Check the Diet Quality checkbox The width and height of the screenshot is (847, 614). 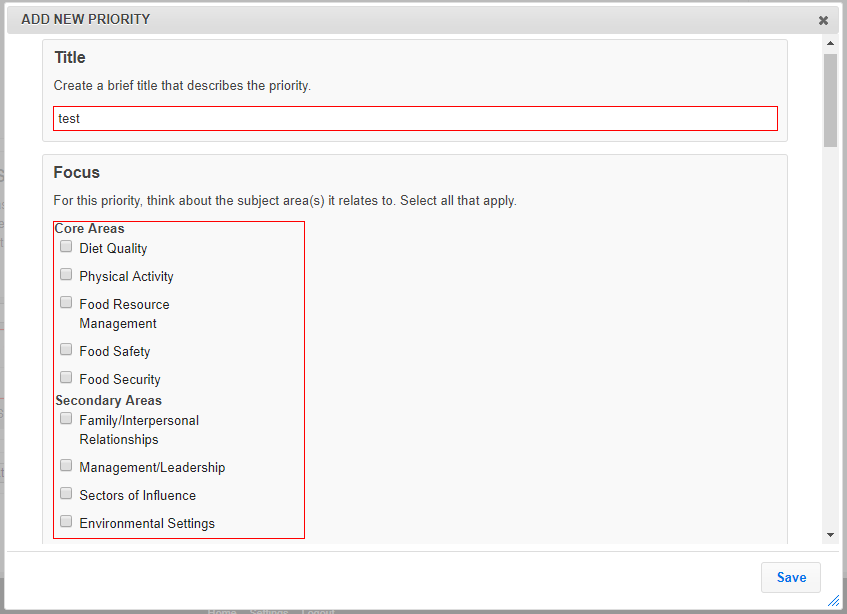click(x=66, y=247)
